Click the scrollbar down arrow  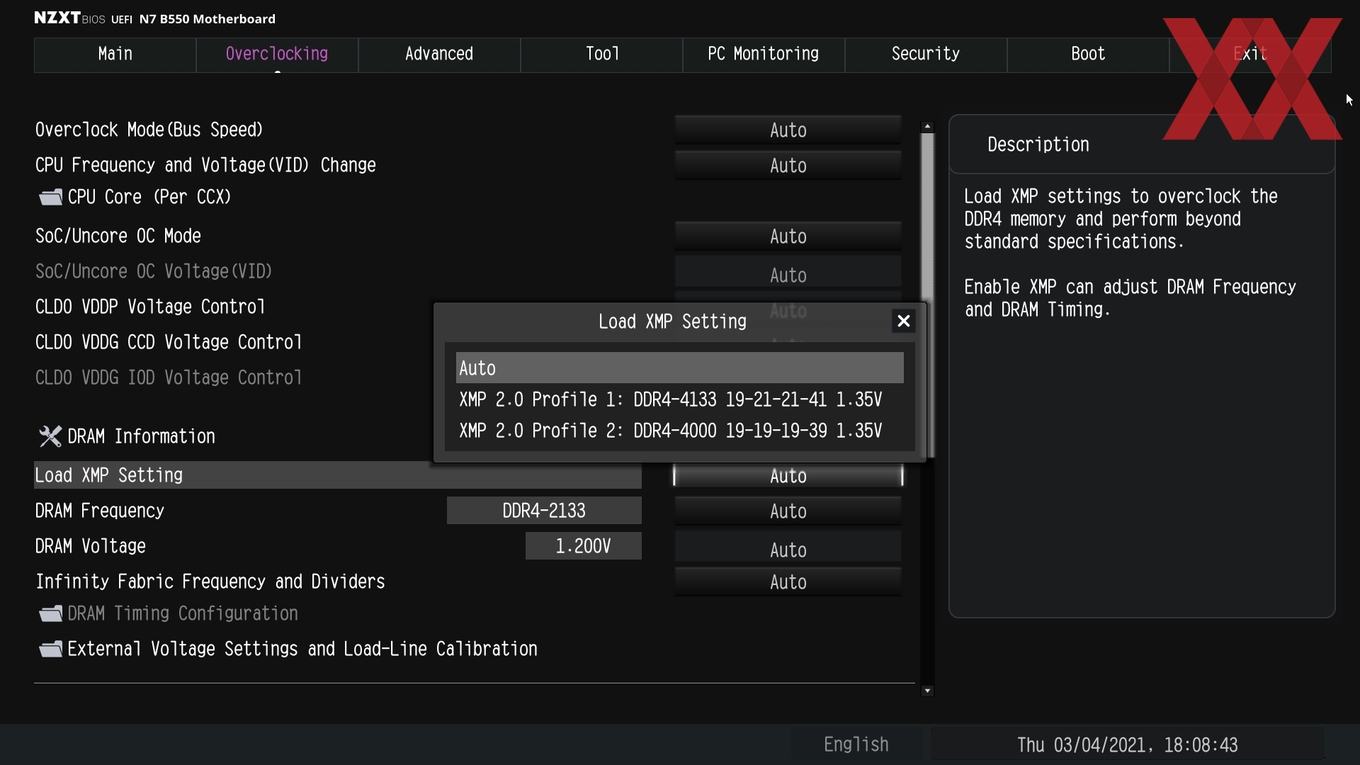pyautogui.click(x=927, y=690)
